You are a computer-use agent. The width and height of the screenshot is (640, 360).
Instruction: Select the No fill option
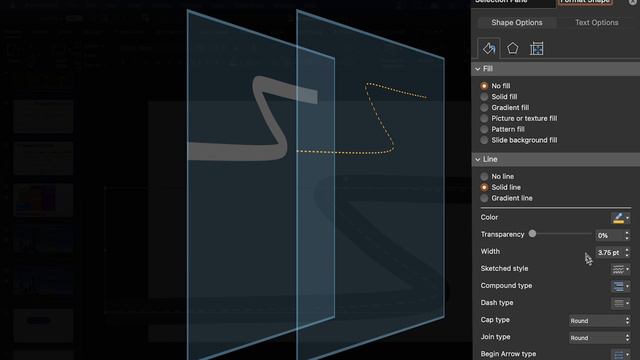coord(484,86)
